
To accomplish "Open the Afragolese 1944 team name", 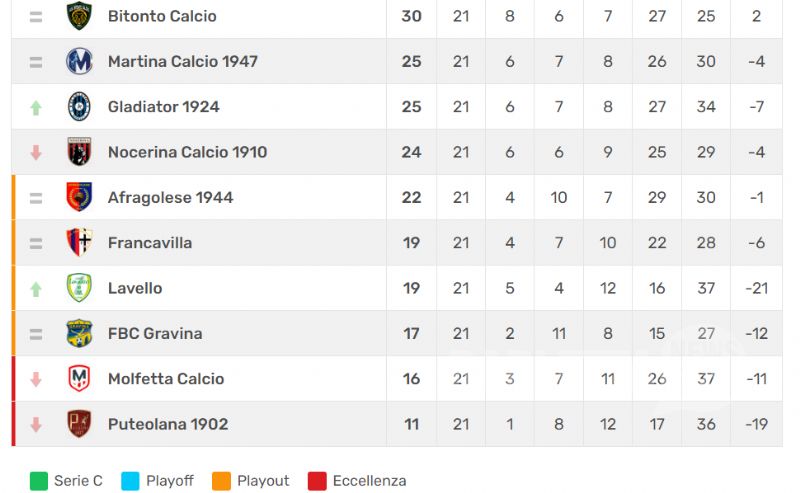I will [x=170, y=198].
